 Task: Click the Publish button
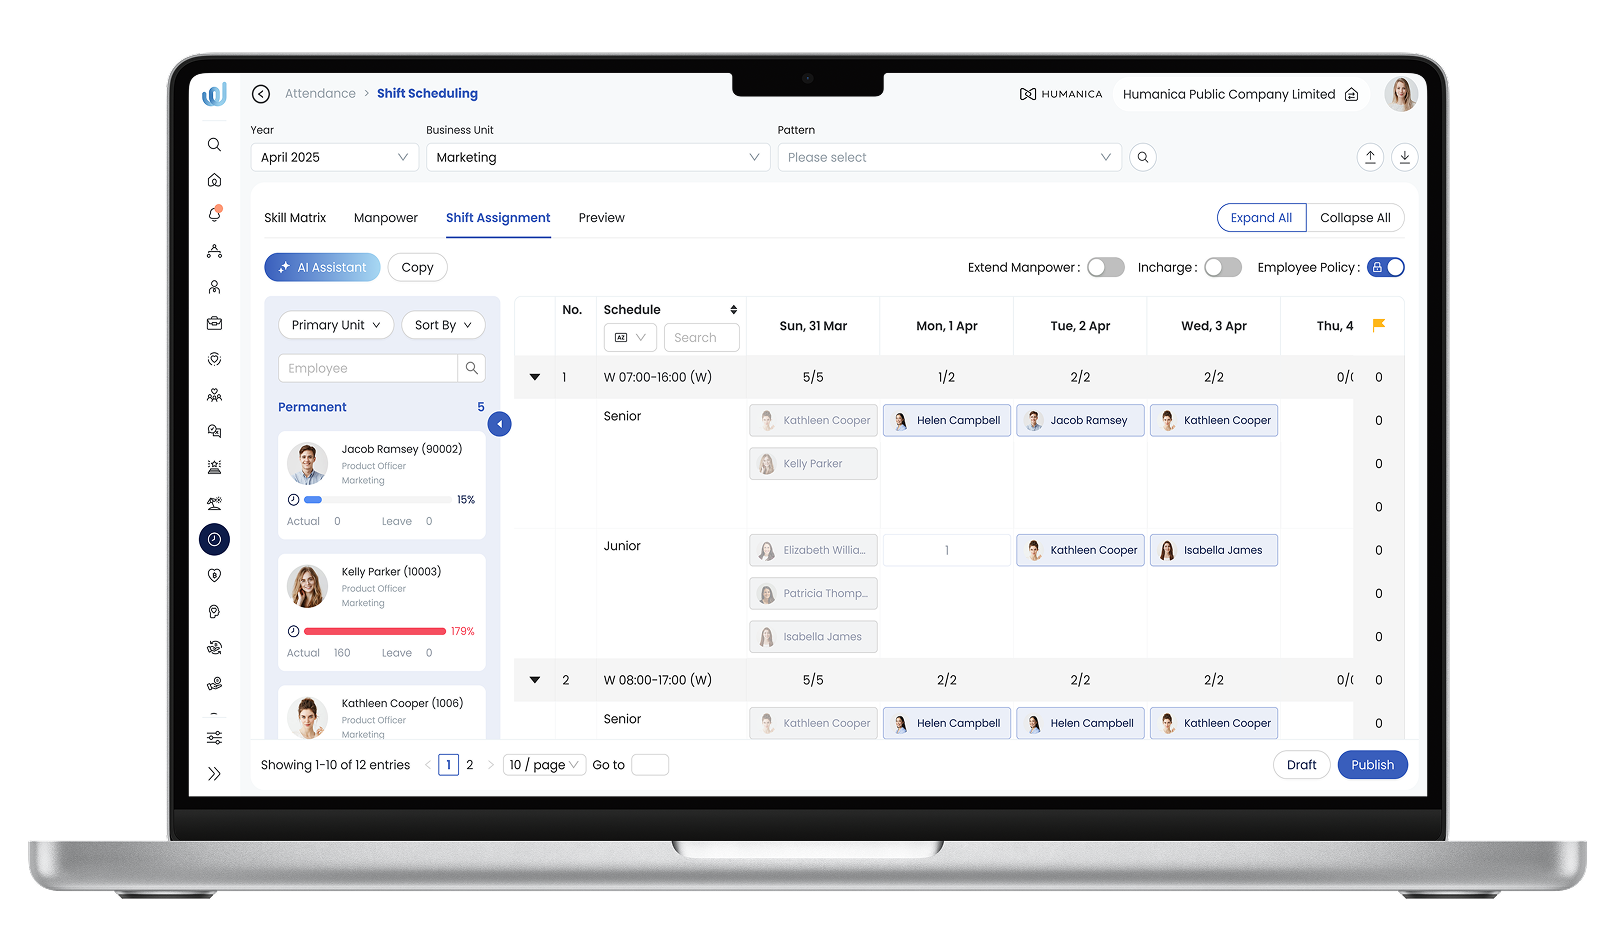(1372, 765)
